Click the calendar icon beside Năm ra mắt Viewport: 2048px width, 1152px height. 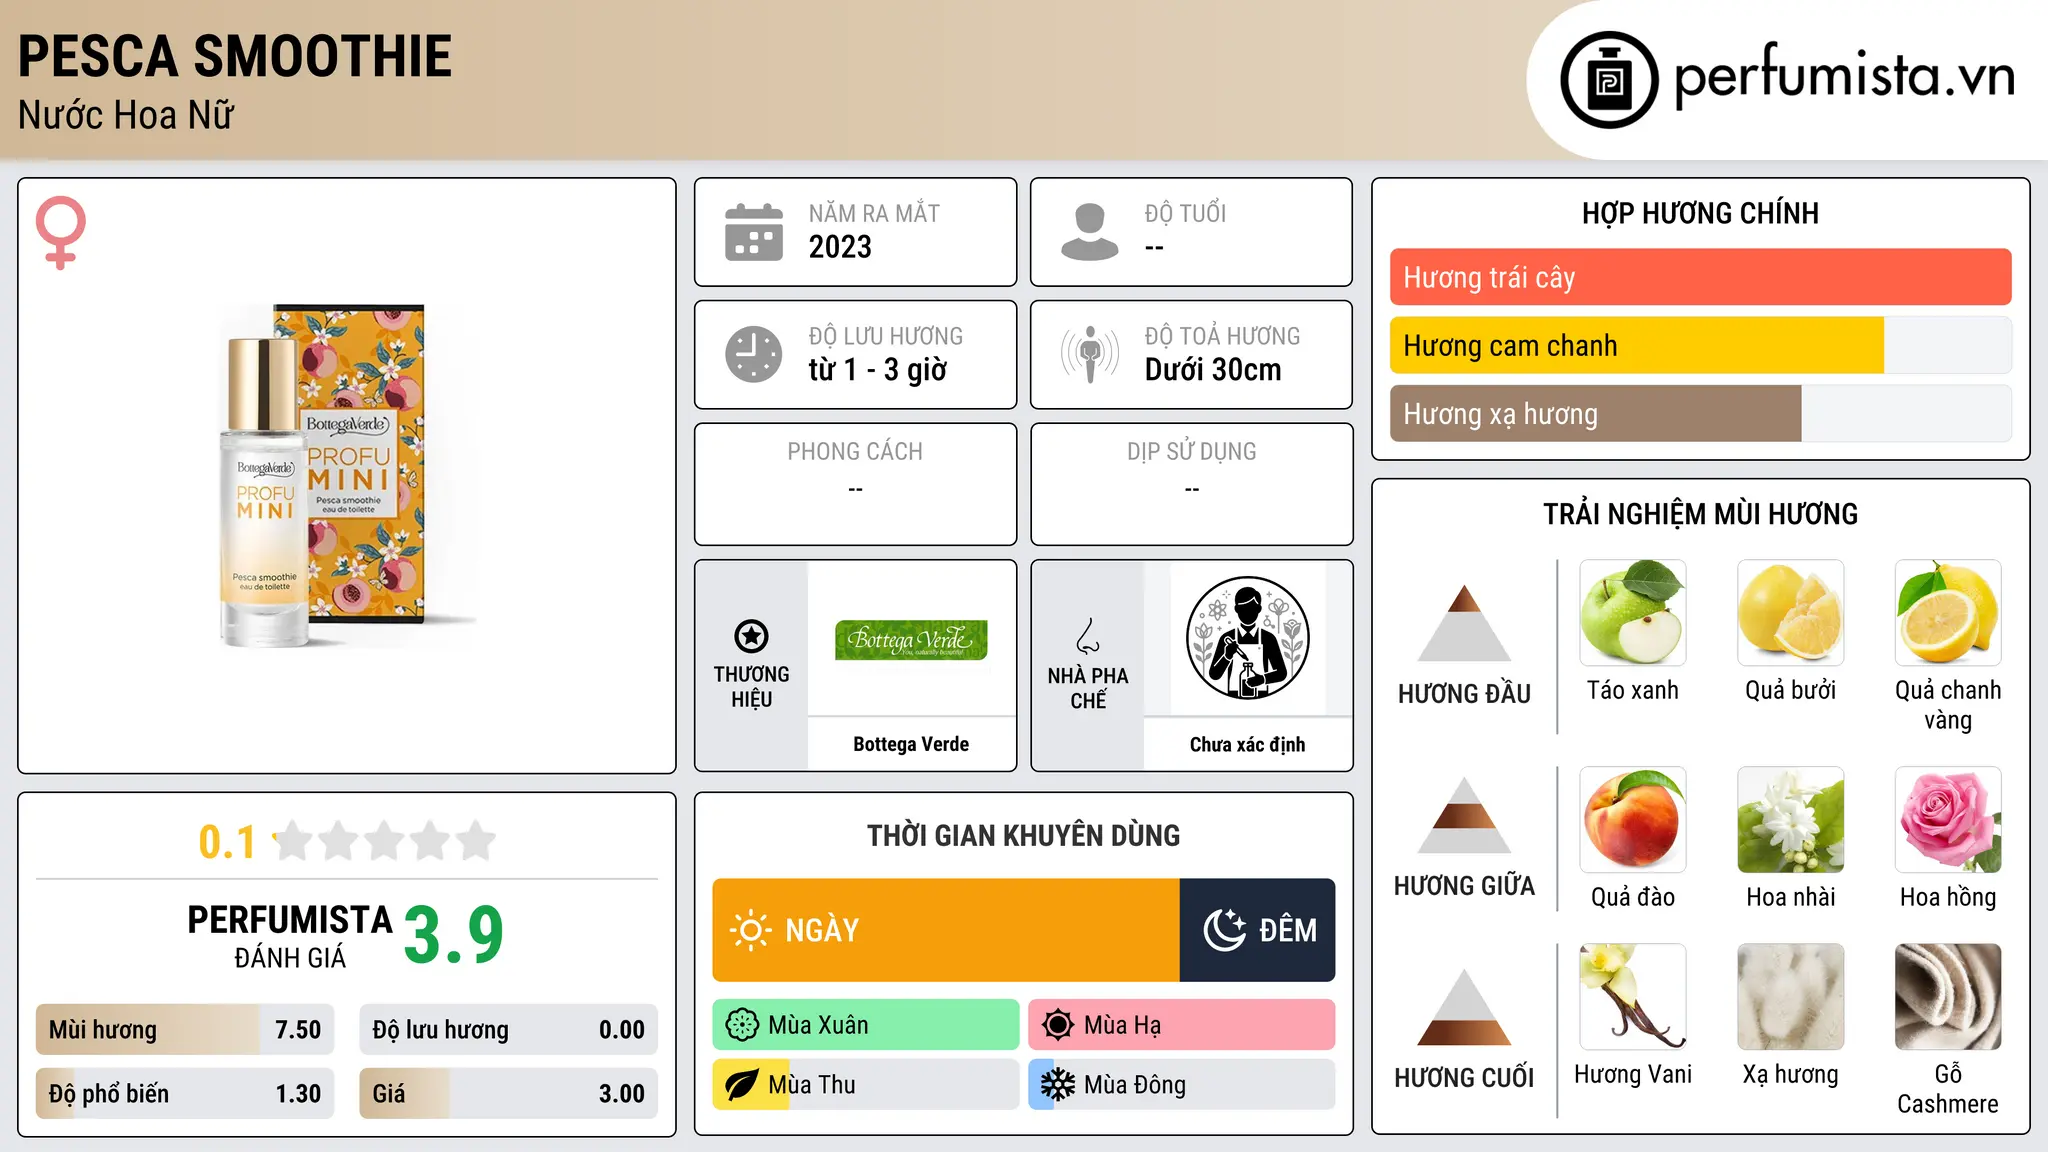[x=754, y=232]
